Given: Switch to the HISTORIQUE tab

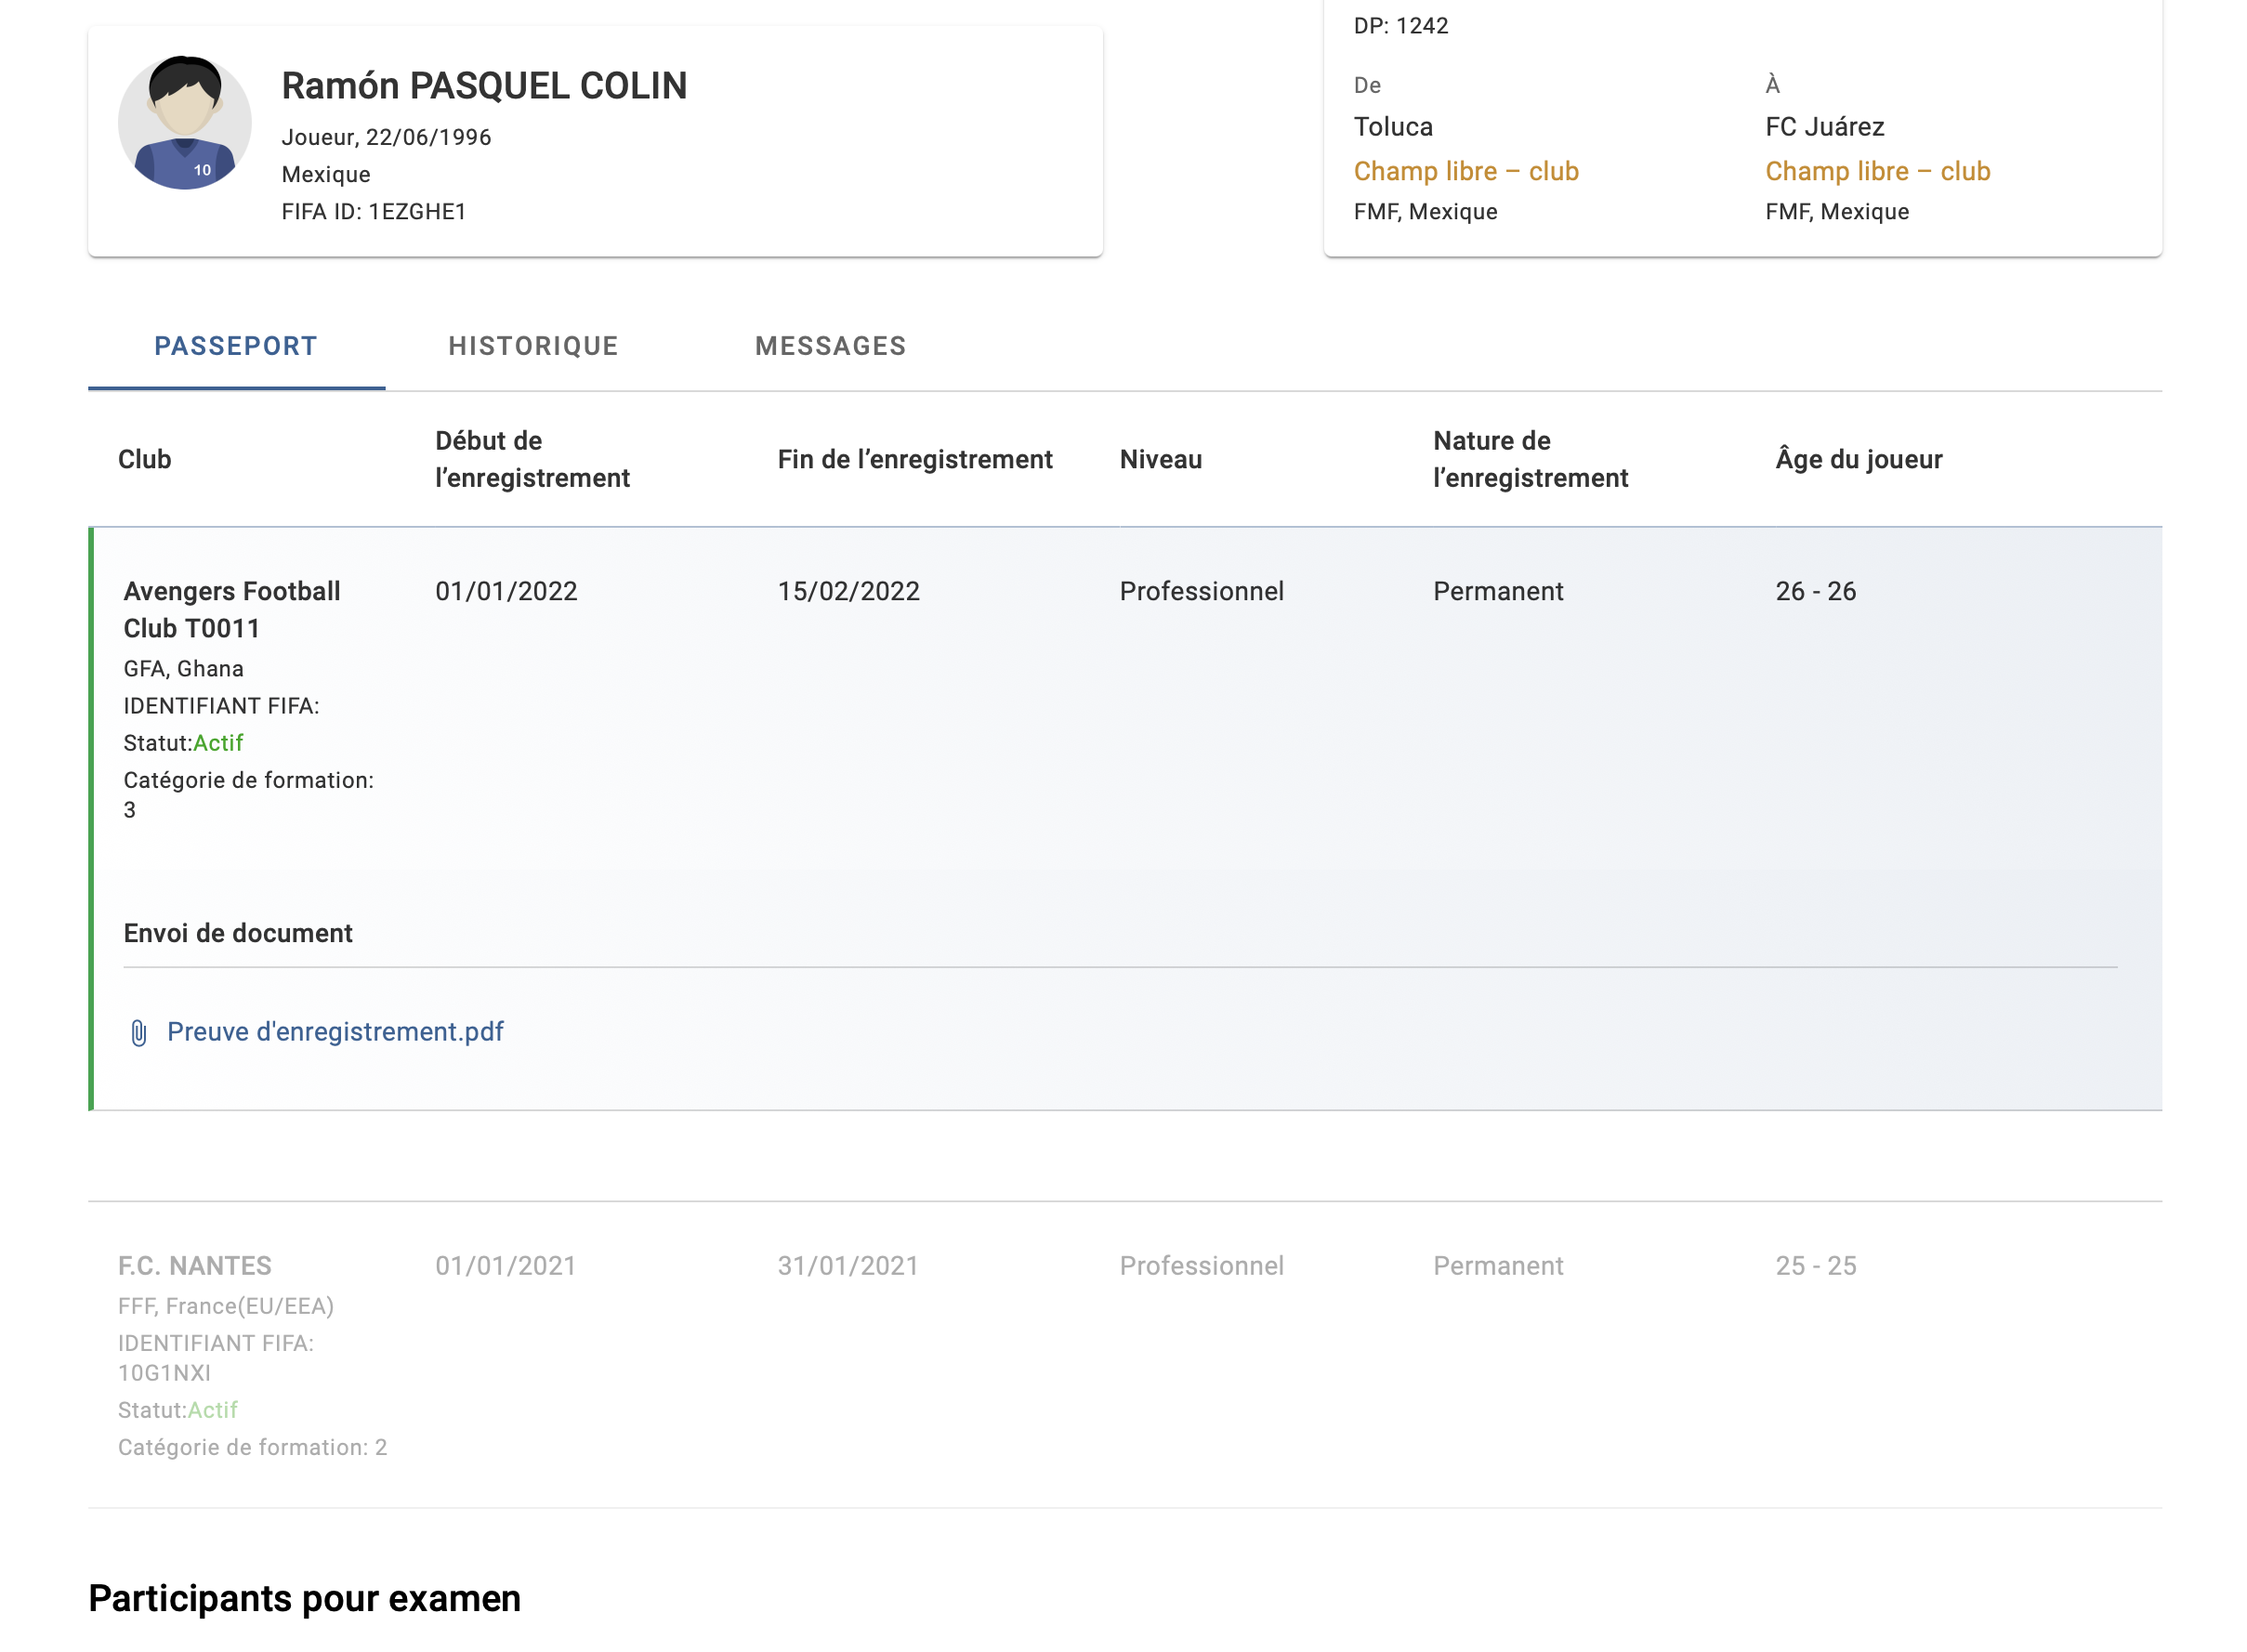Looking at the screenshot, I should [533, 346].
